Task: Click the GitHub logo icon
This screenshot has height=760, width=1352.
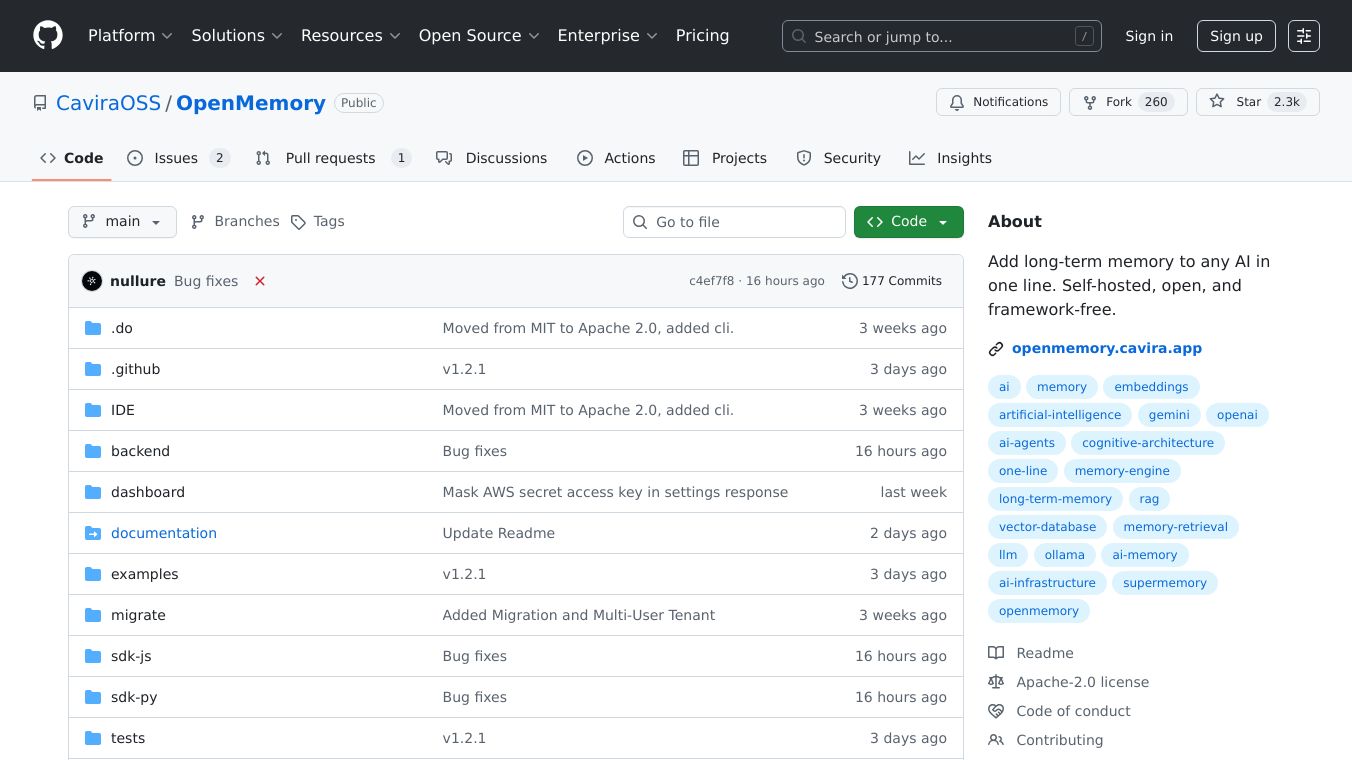Action: (48, 36)
